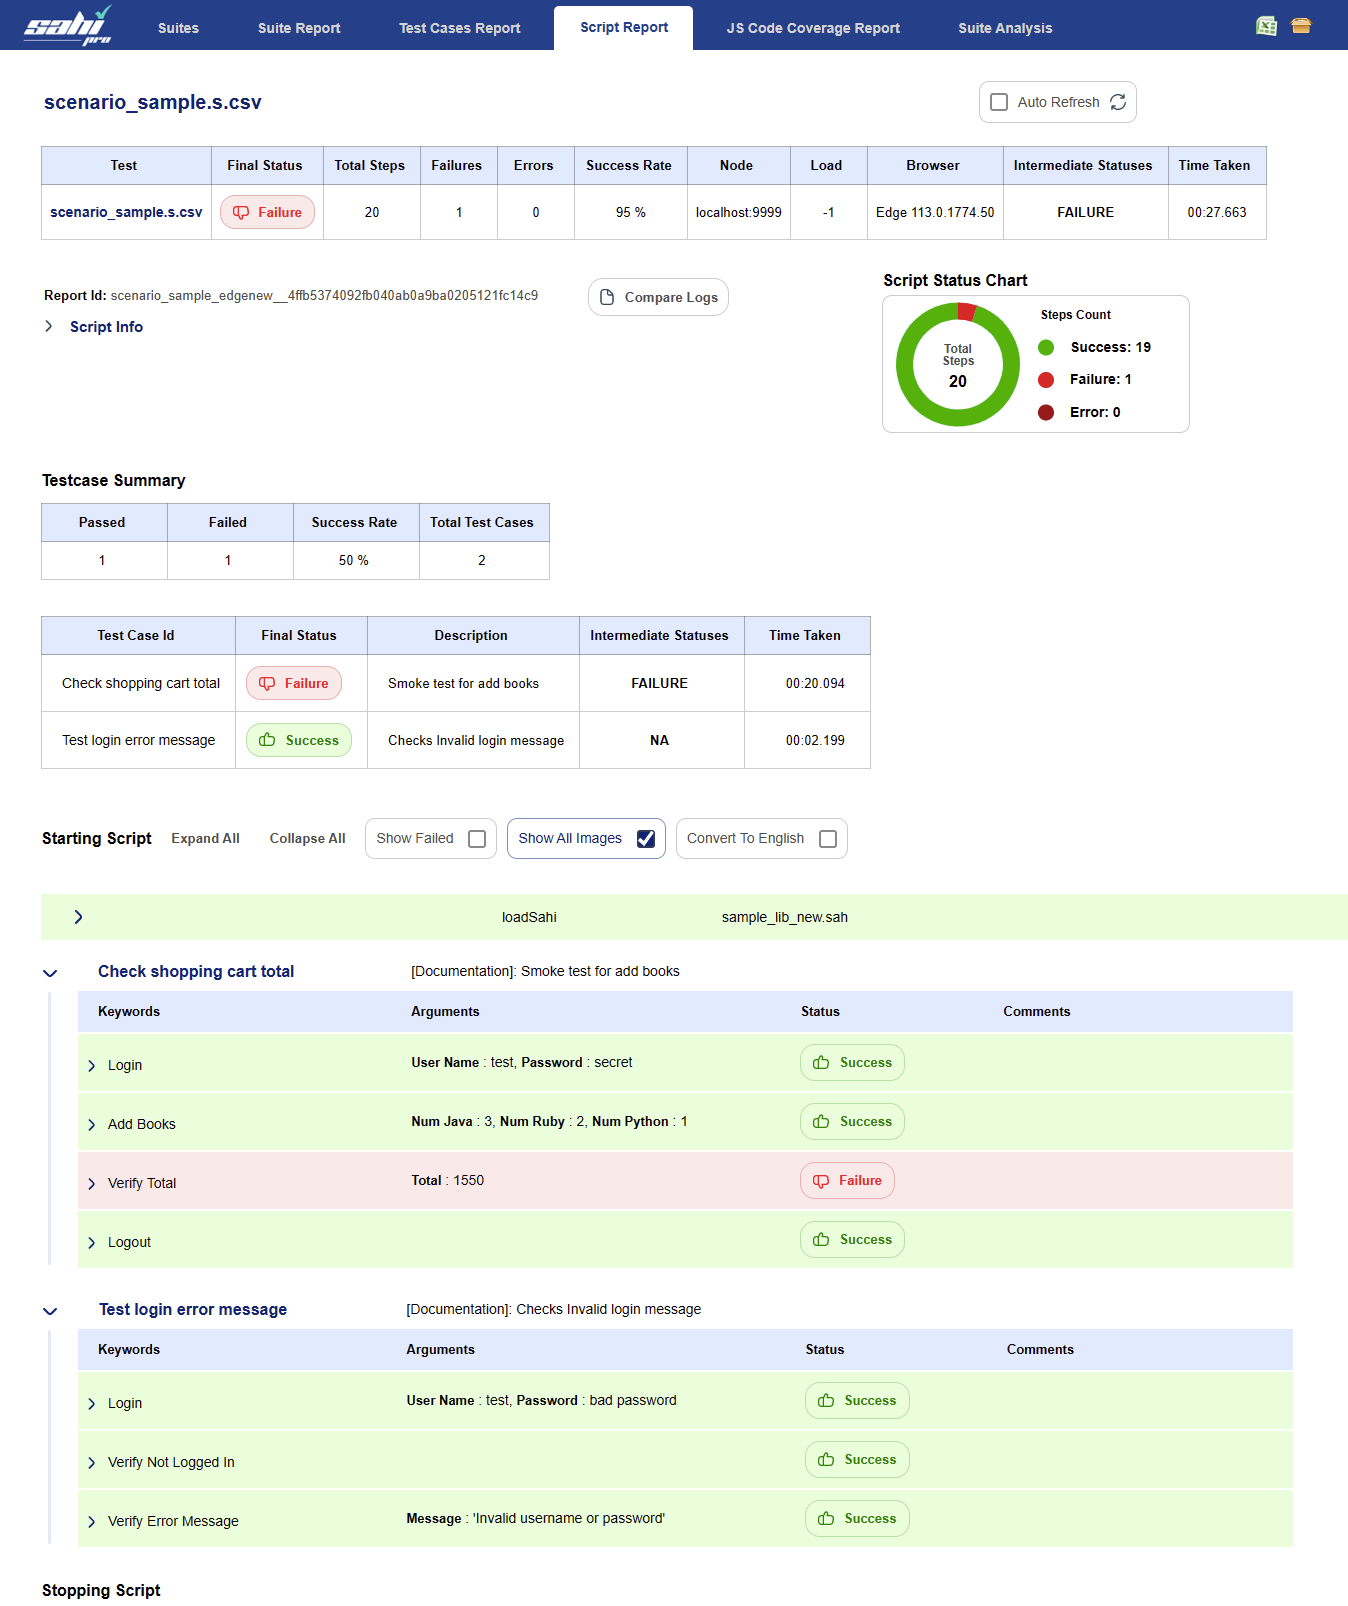The image size is (1348, 1606).
Task: Expand the Script Info section
Action: coord(49,327)
